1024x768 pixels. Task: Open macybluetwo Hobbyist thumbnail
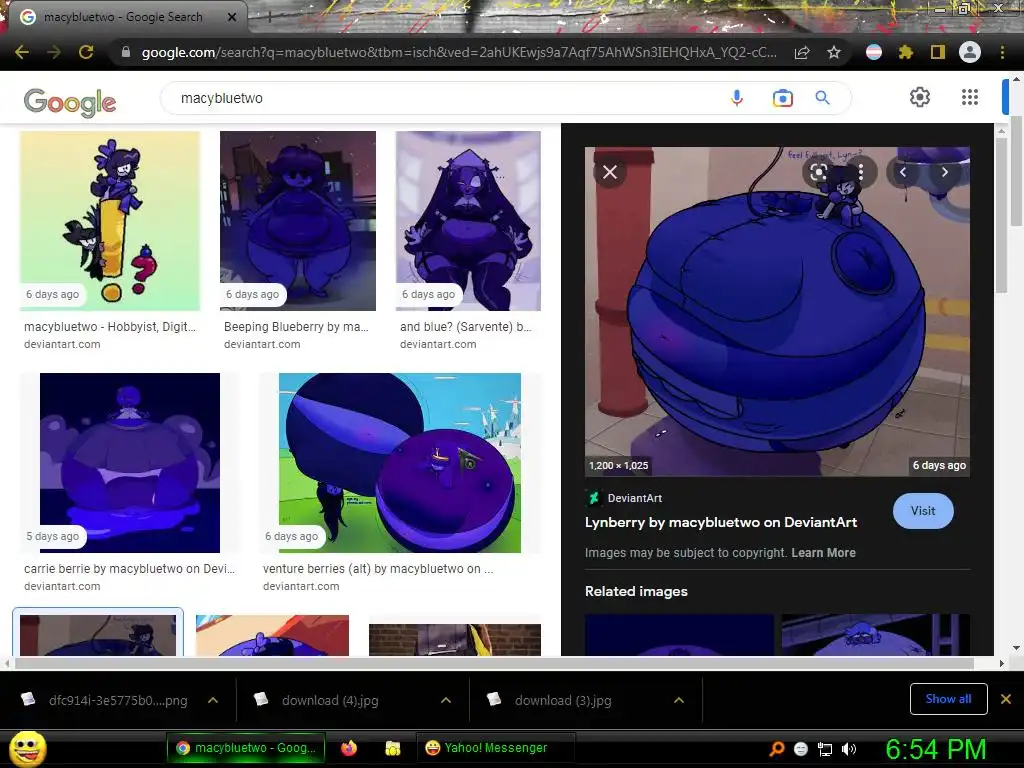click(110, 221)
